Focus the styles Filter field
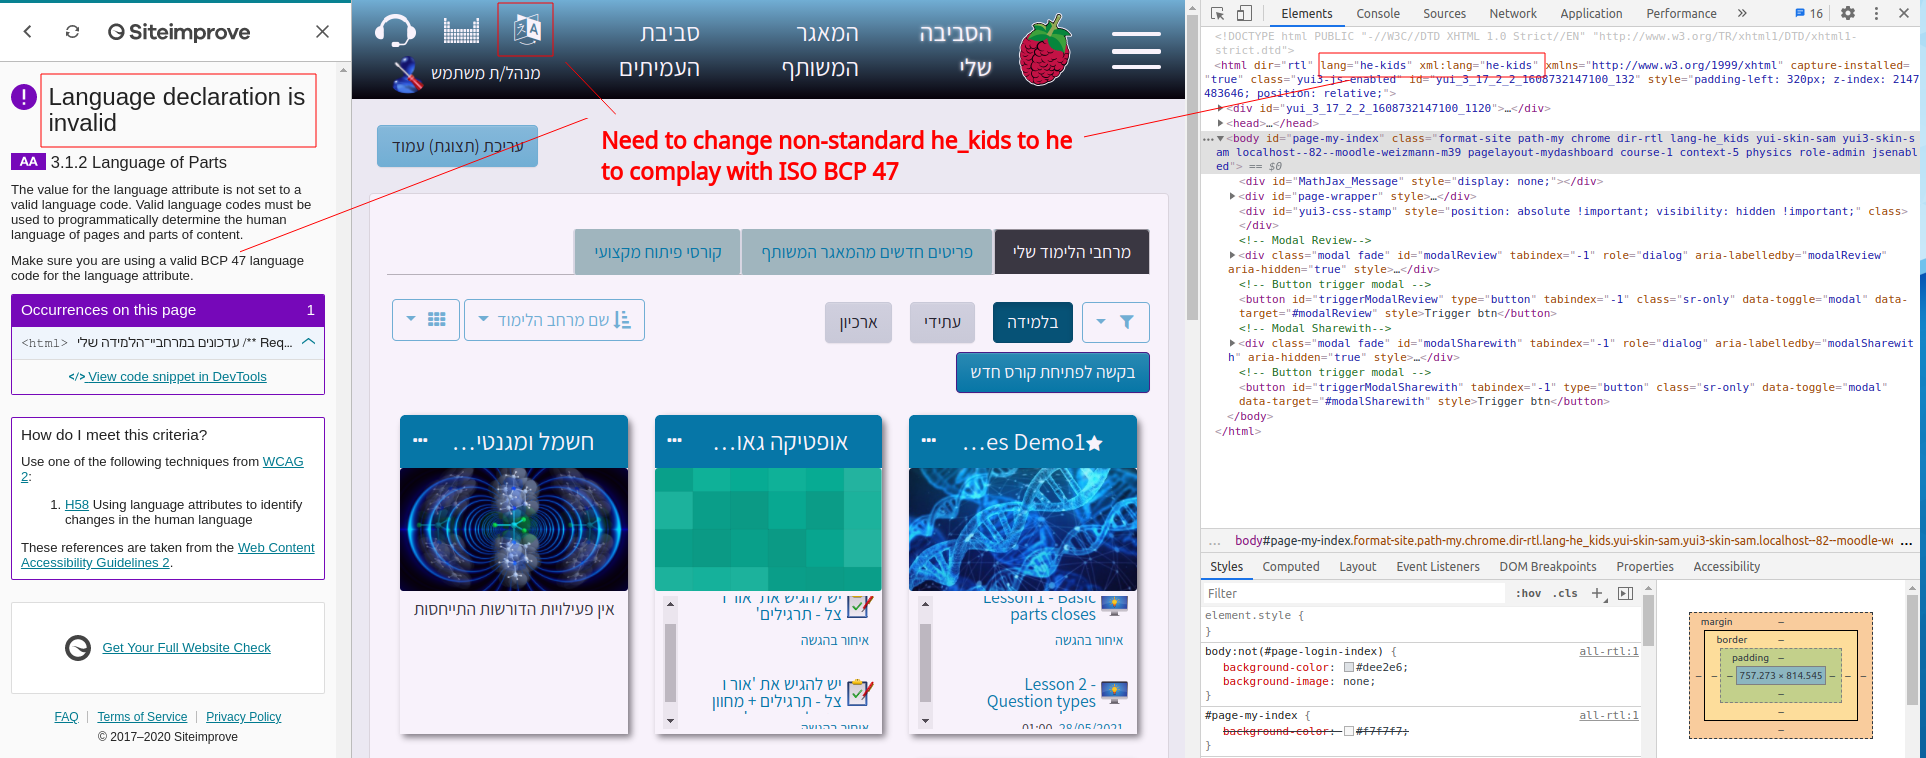 point(1354,593)
